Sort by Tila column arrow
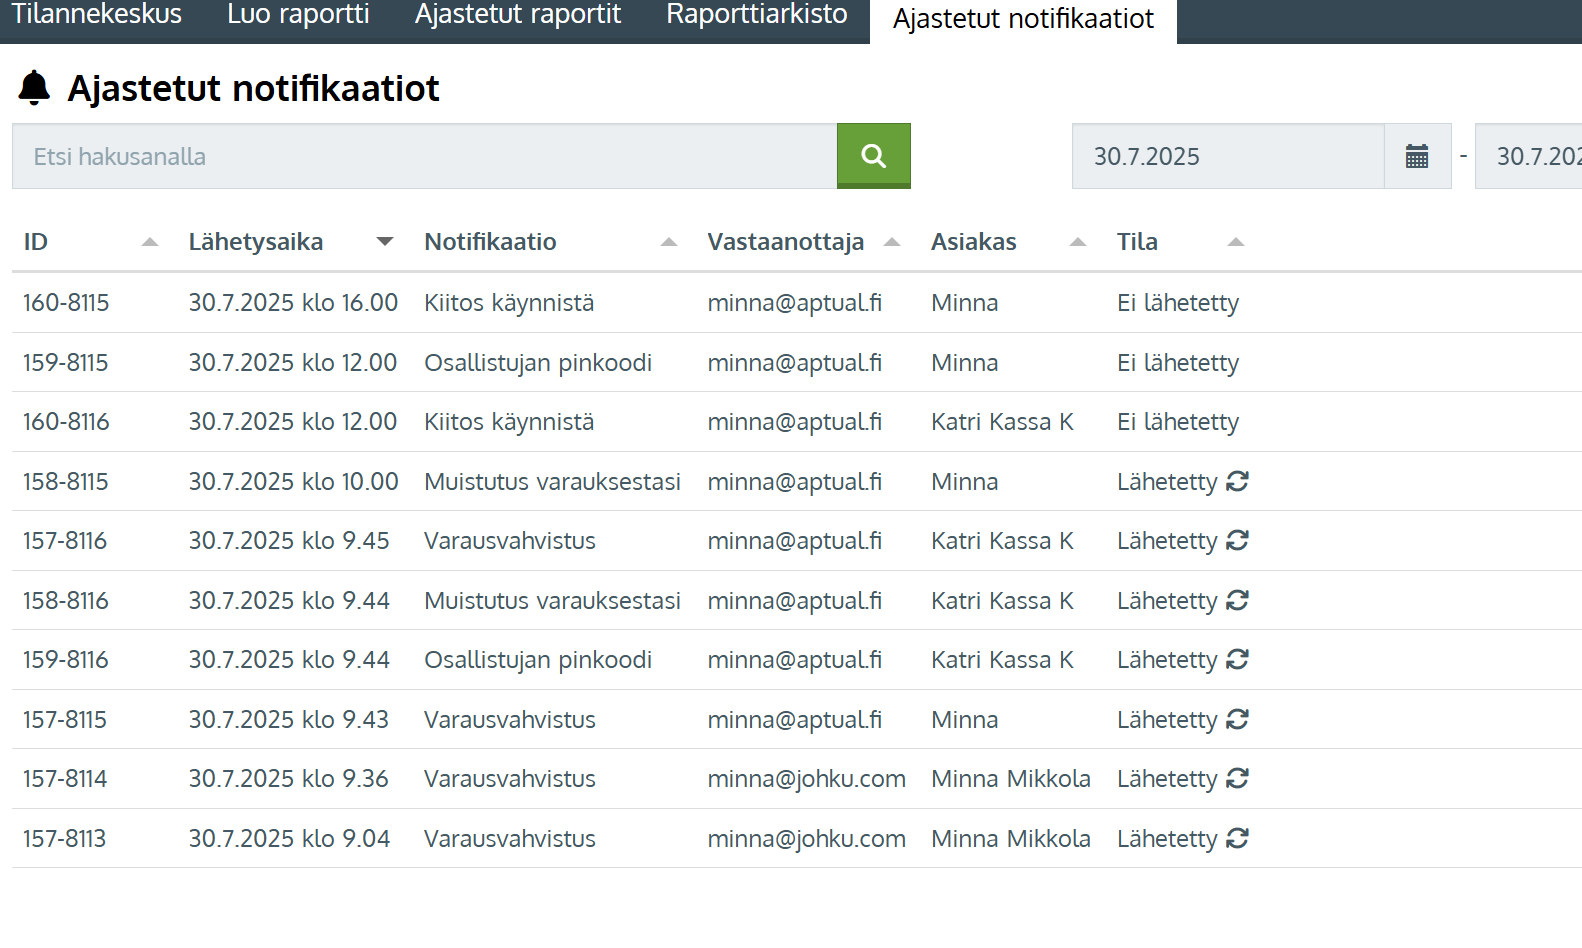The width and height of the screenshot is (1582, 948). (x=1236, y=242)
